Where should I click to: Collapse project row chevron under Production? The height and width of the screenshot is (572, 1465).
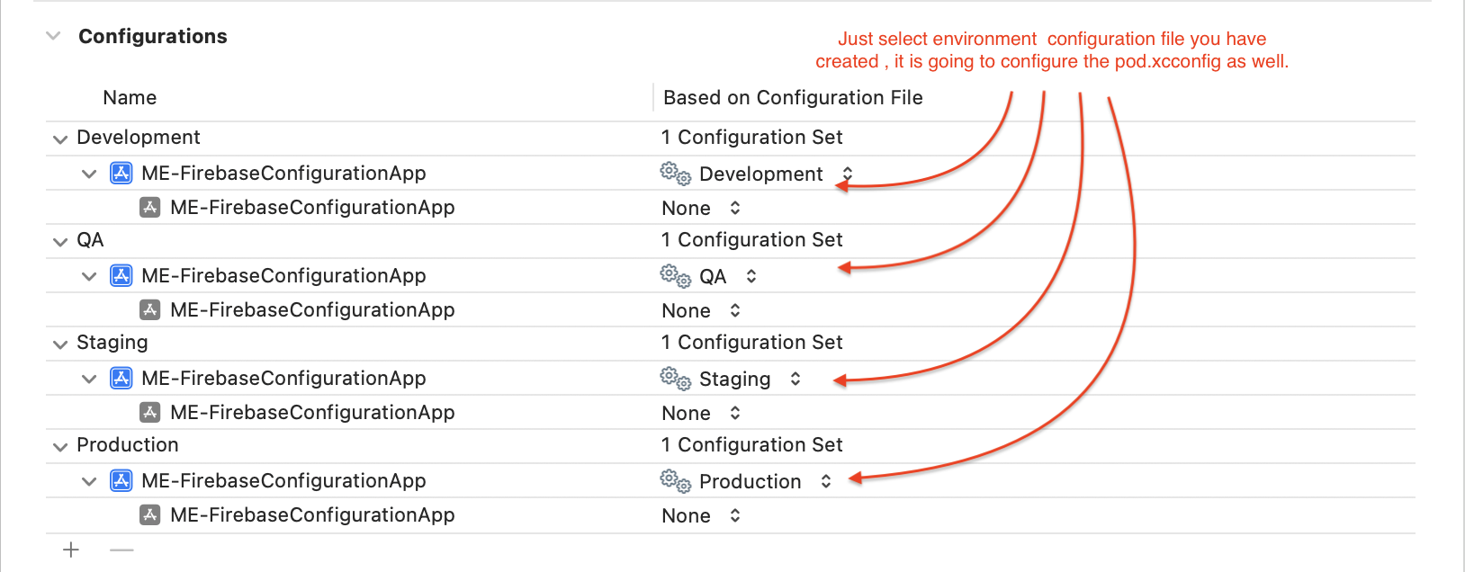coord(89,481)
